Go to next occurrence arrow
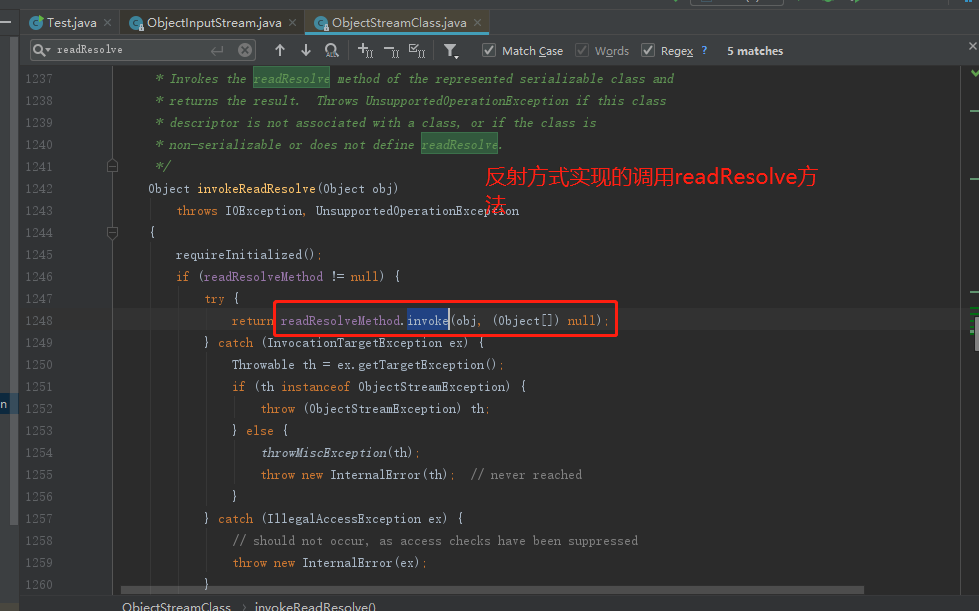979x611 pixels. pyautogui.click(x=306, y=51)
